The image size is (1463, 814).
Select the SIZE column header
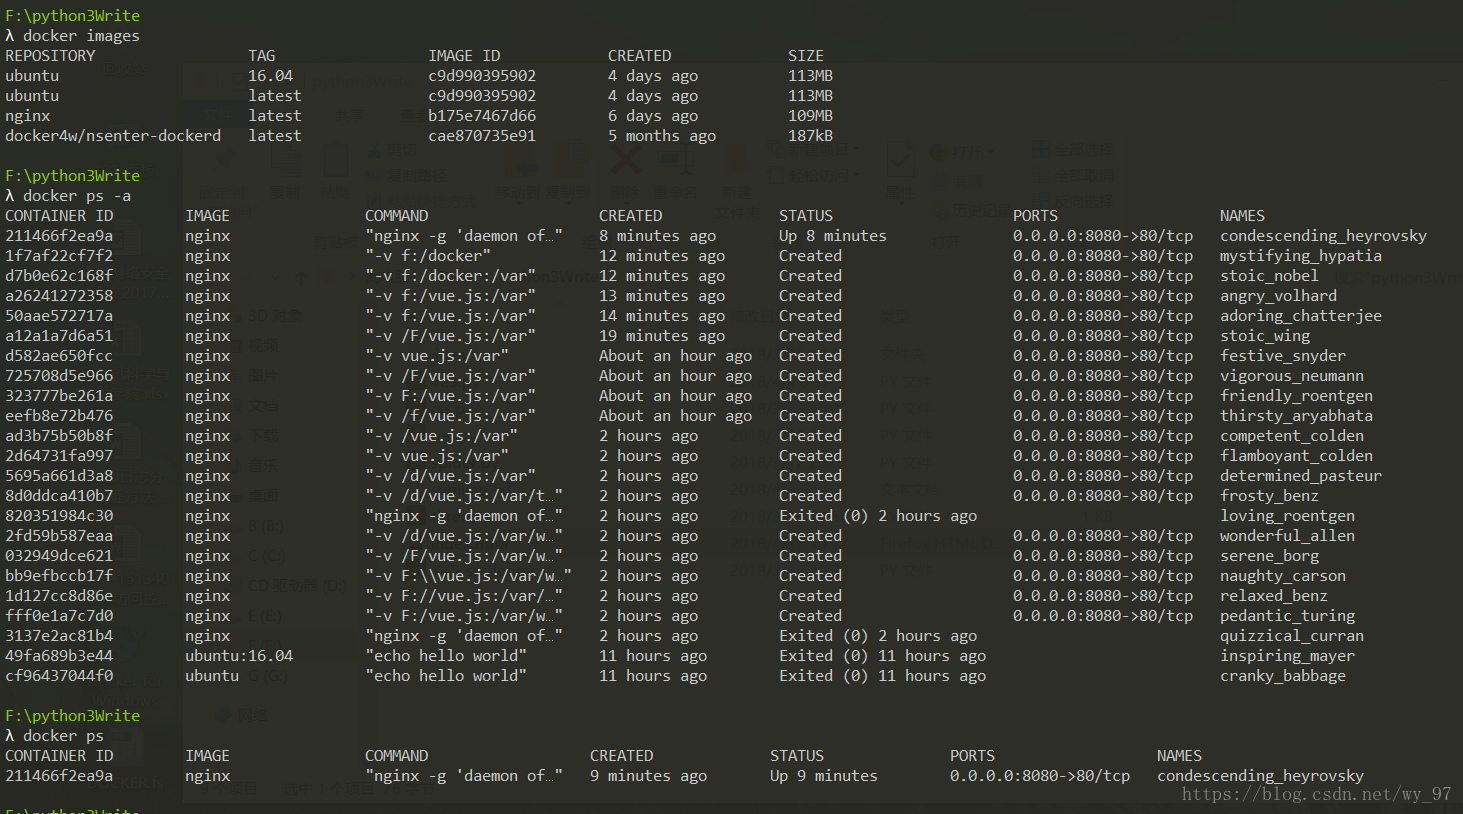(x=806, y=56)
